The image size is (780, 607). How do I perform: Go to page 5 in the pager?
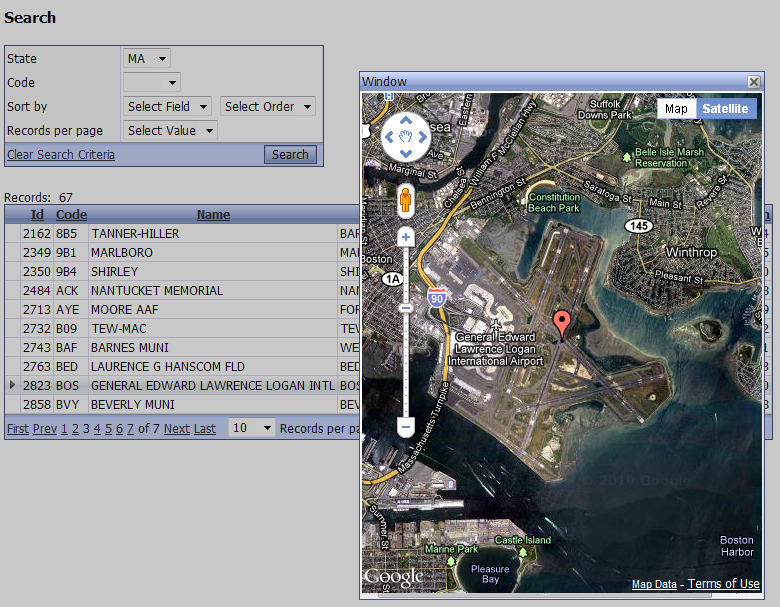tap(108, 428)
